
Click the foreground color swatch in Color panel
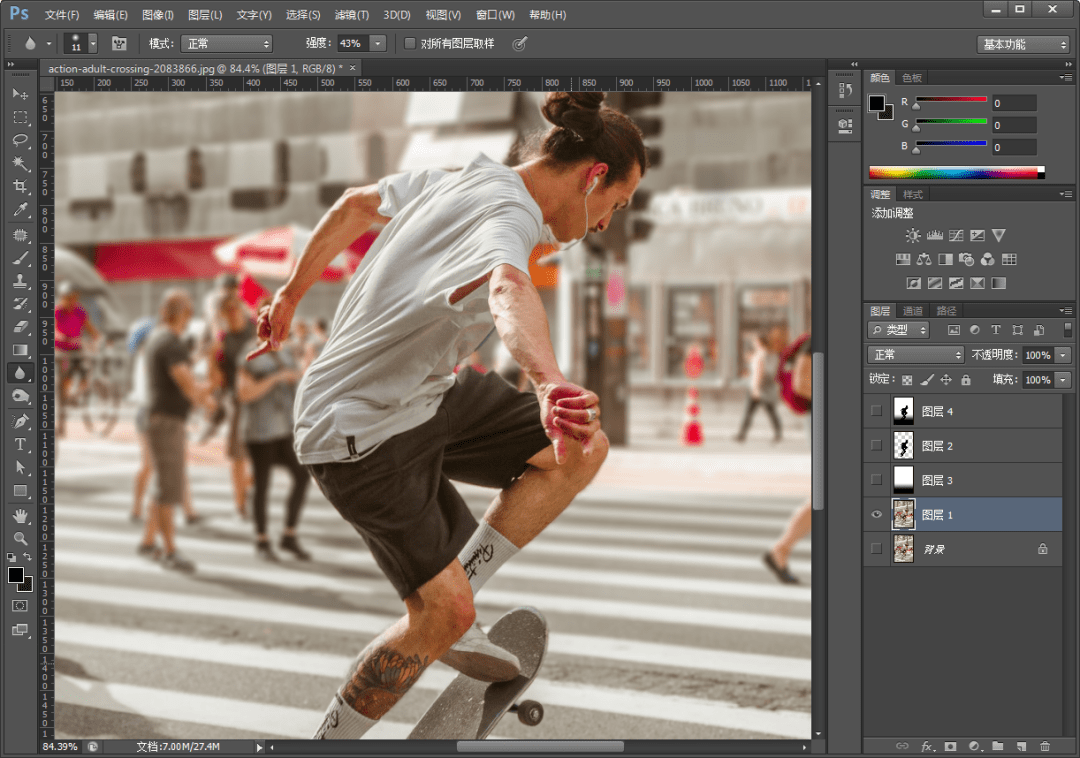tap(877, 103)
